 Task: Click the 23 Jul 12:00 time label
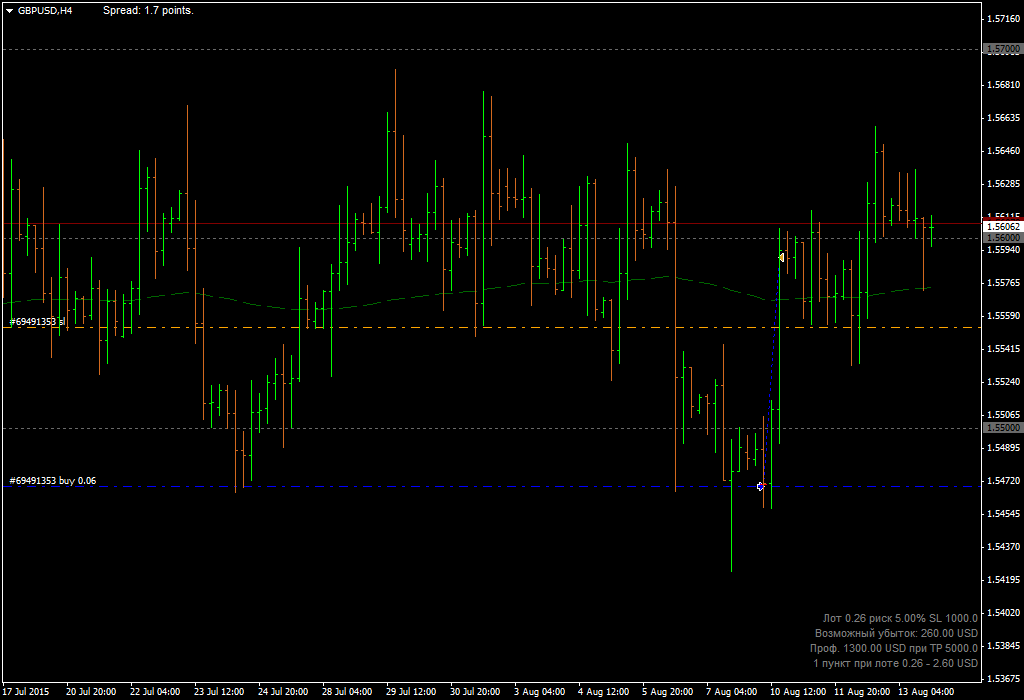pyautogui.click(x=219, y=692)
